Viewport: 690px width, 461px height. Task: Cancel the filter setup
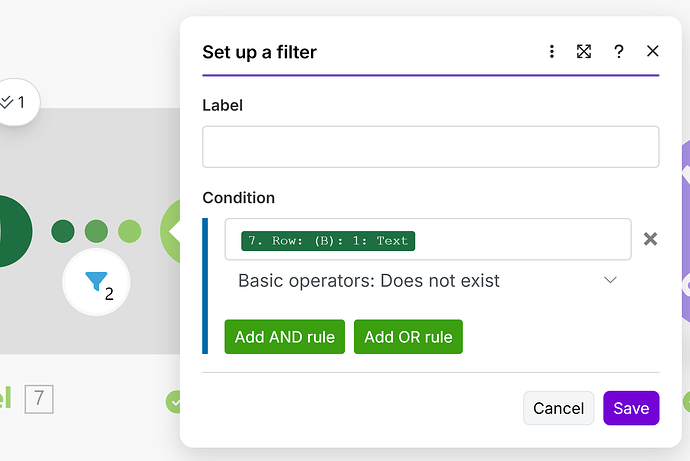click(558, 408)
